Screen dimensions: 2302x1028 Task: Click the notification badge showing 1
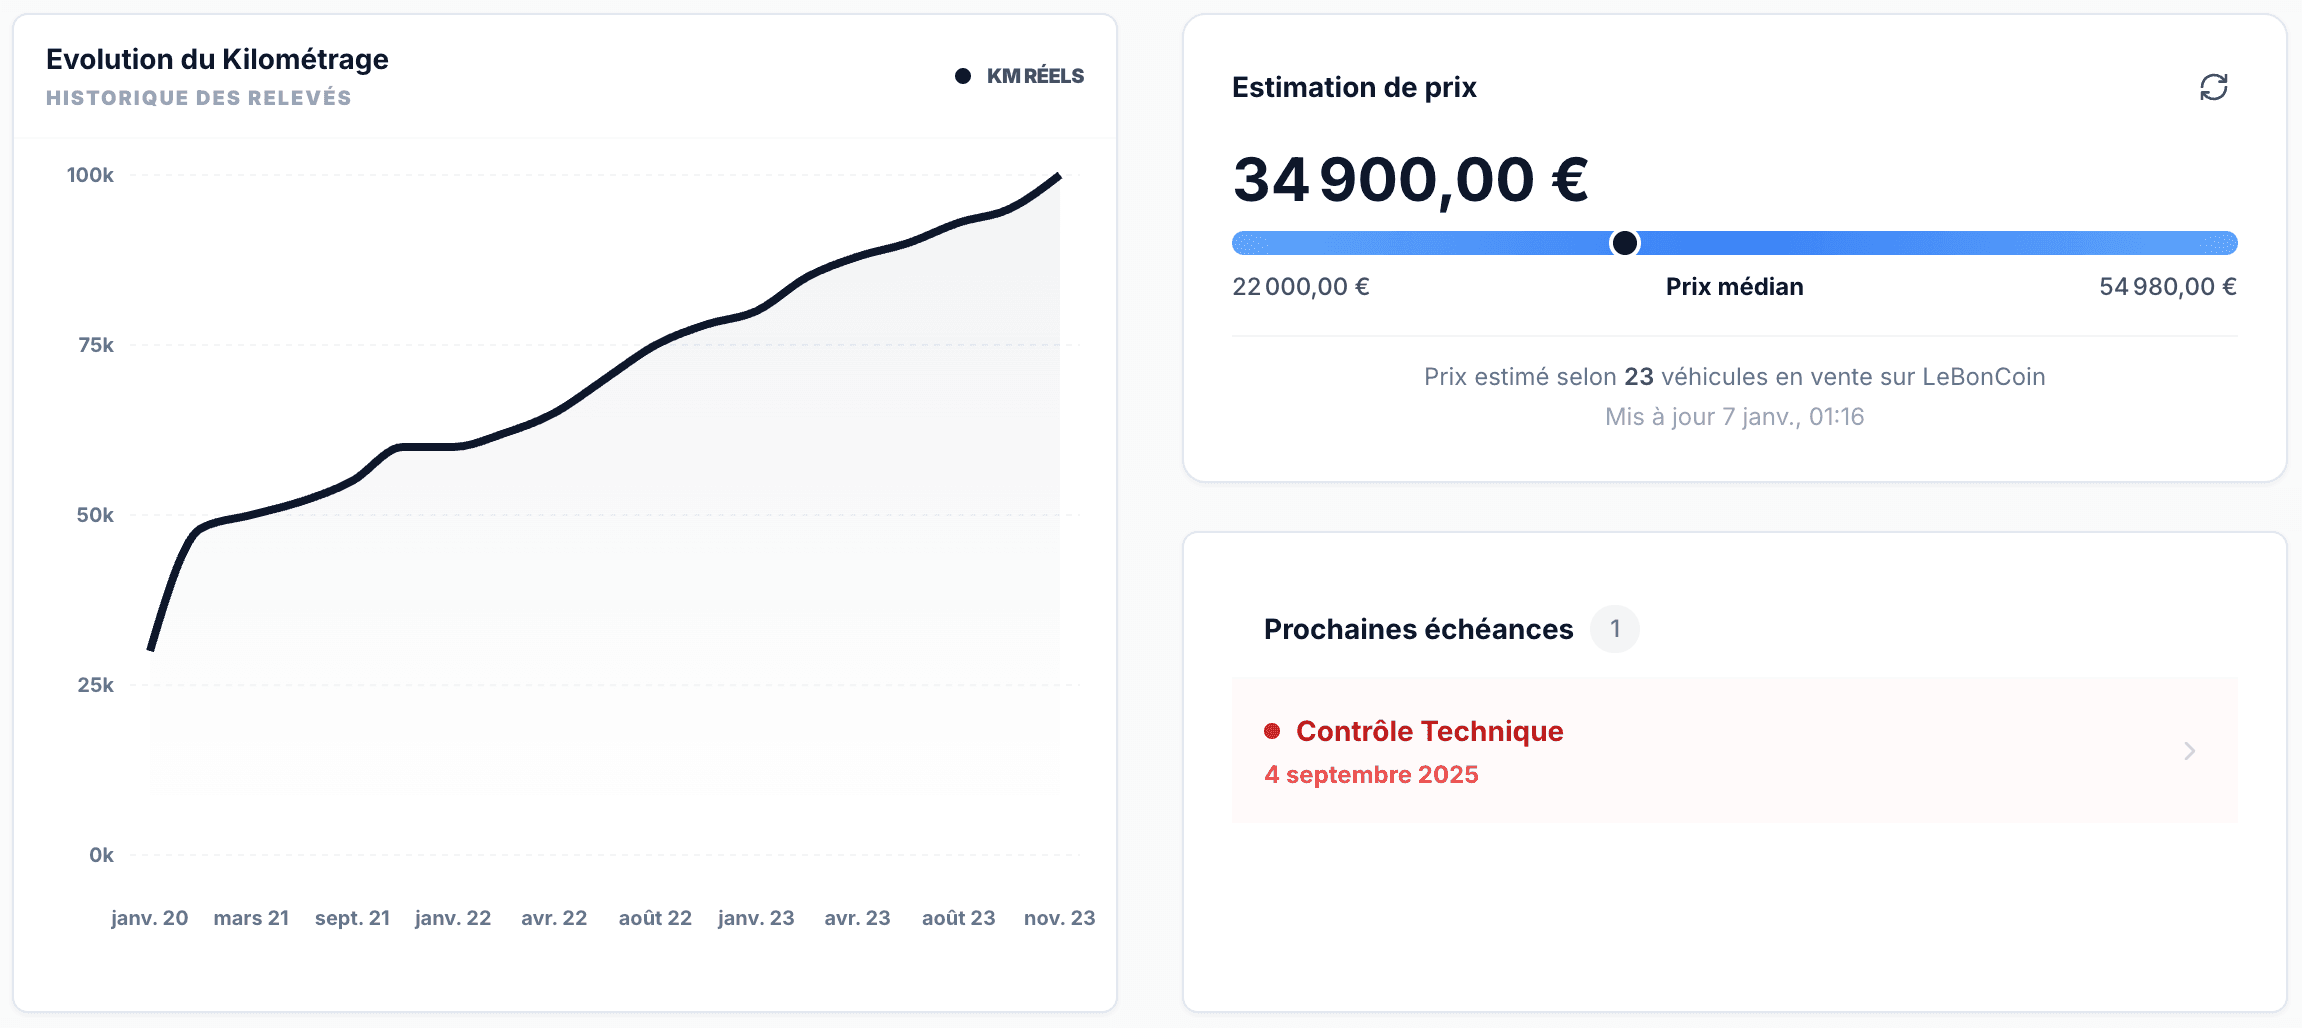[1616, 629]
